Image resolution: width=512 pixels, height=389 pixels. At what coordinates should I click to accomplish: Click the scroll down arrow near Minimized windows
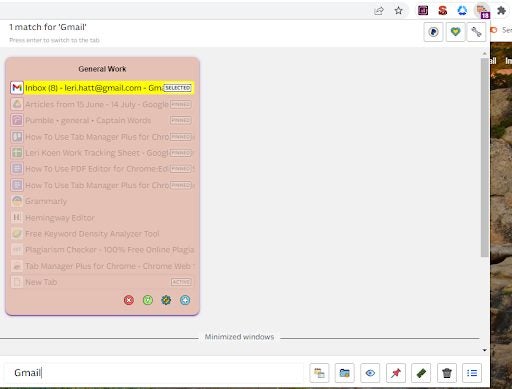point(484,350)
